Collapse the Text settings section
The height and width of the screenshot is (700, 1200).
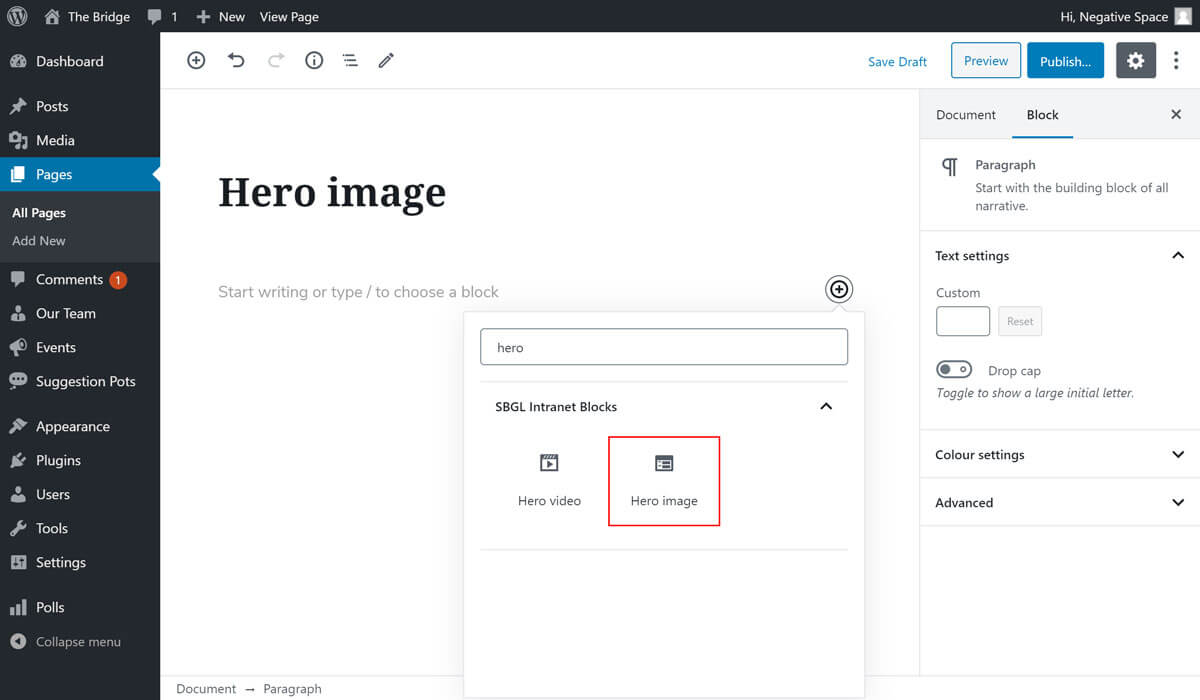[1177, 256]
